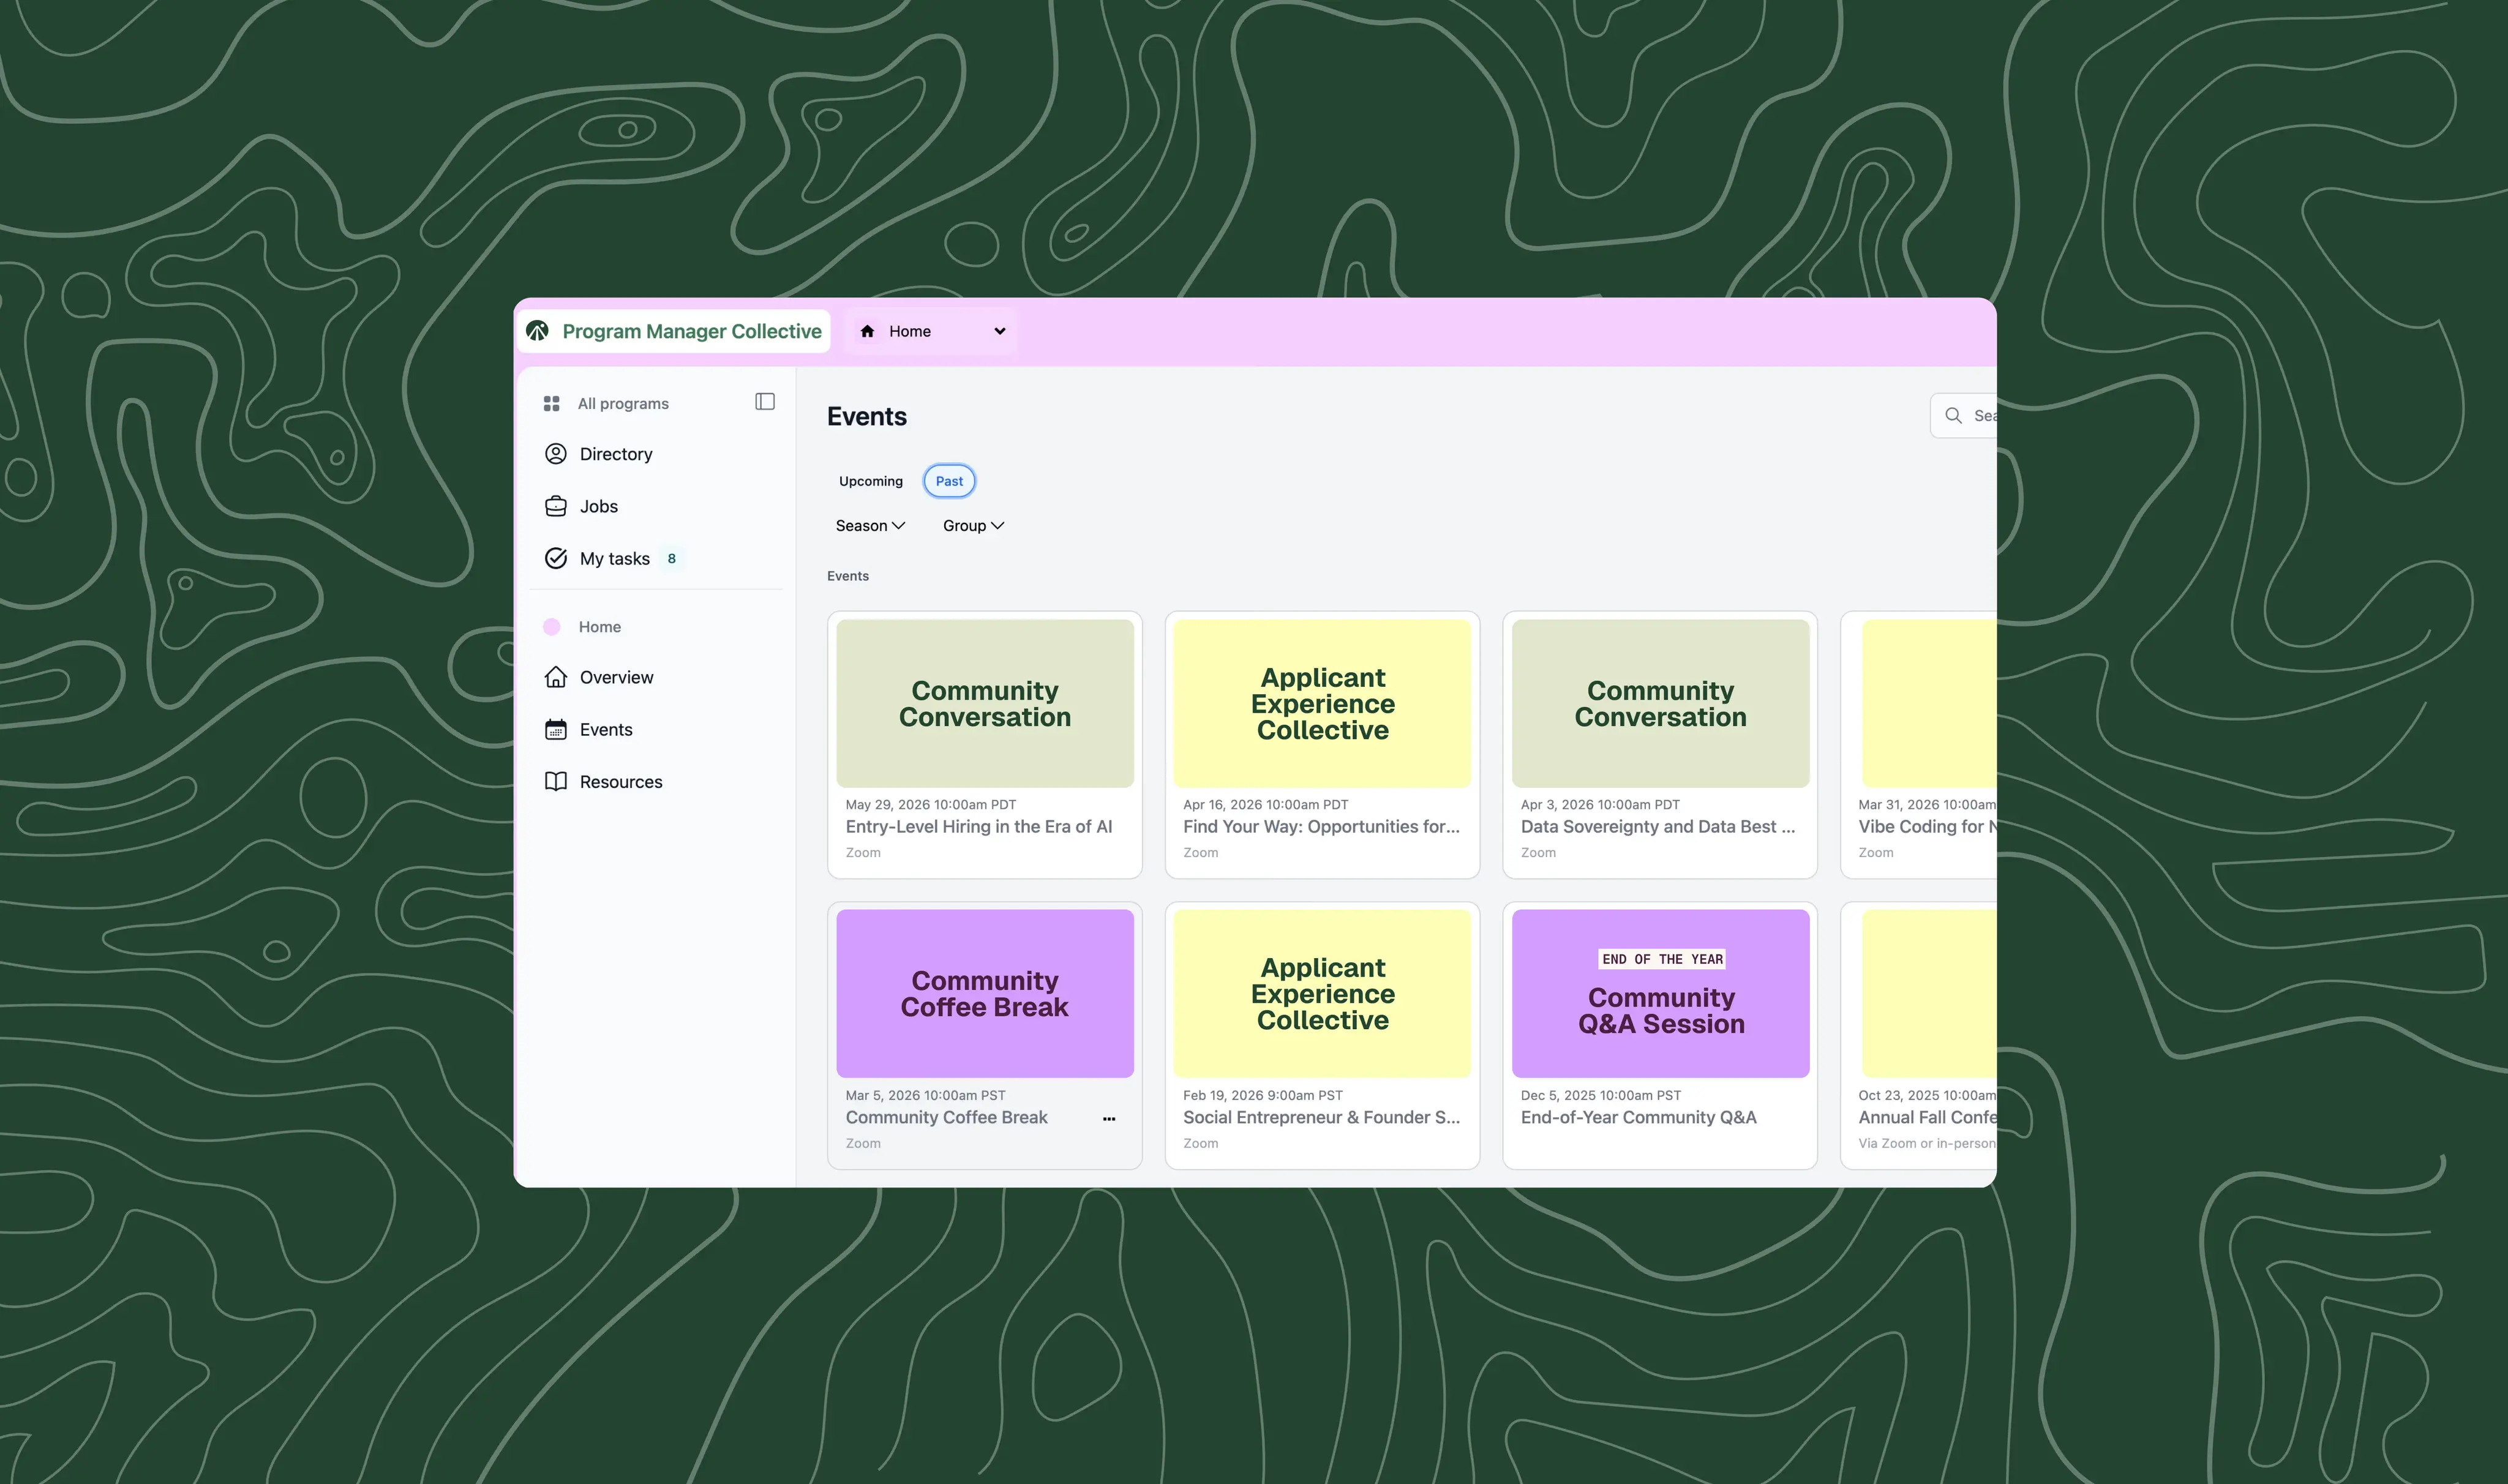Open Find Your Way: Opportunities event
Viewport: 2508px width, 1484px height.
pos(1322,826)
